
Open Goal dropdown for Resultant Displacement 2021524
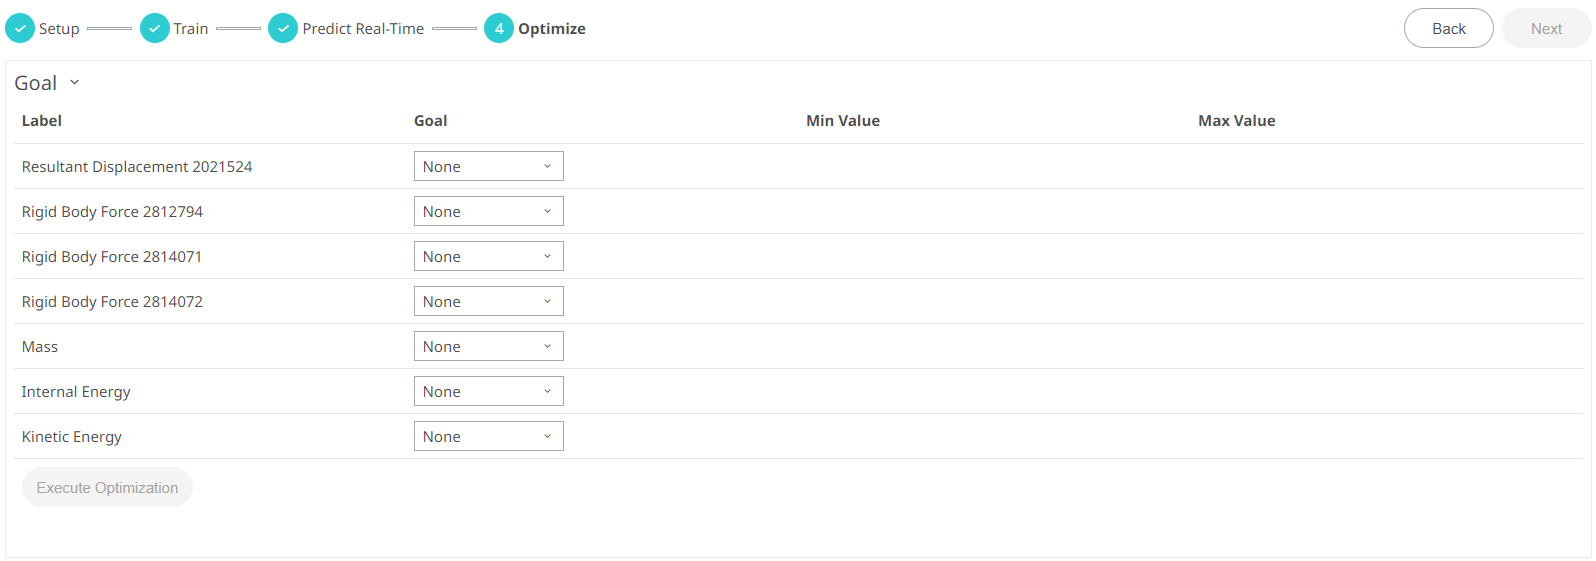point(488,167)
